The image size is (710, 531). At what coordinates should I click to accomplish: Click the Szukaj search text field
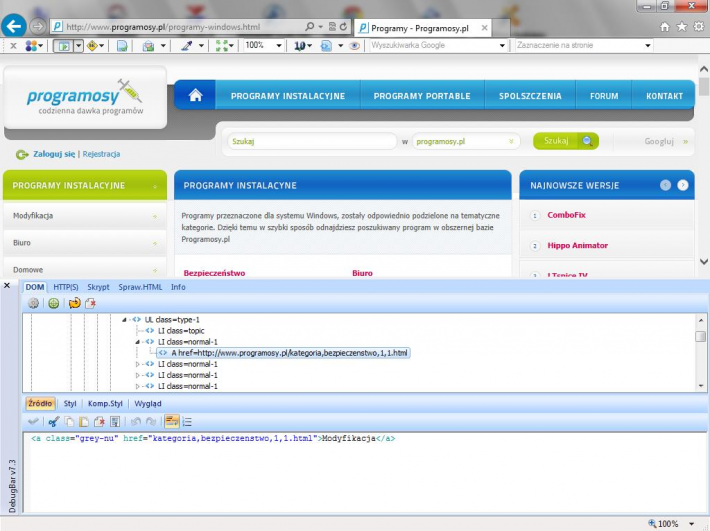(312, 141)
